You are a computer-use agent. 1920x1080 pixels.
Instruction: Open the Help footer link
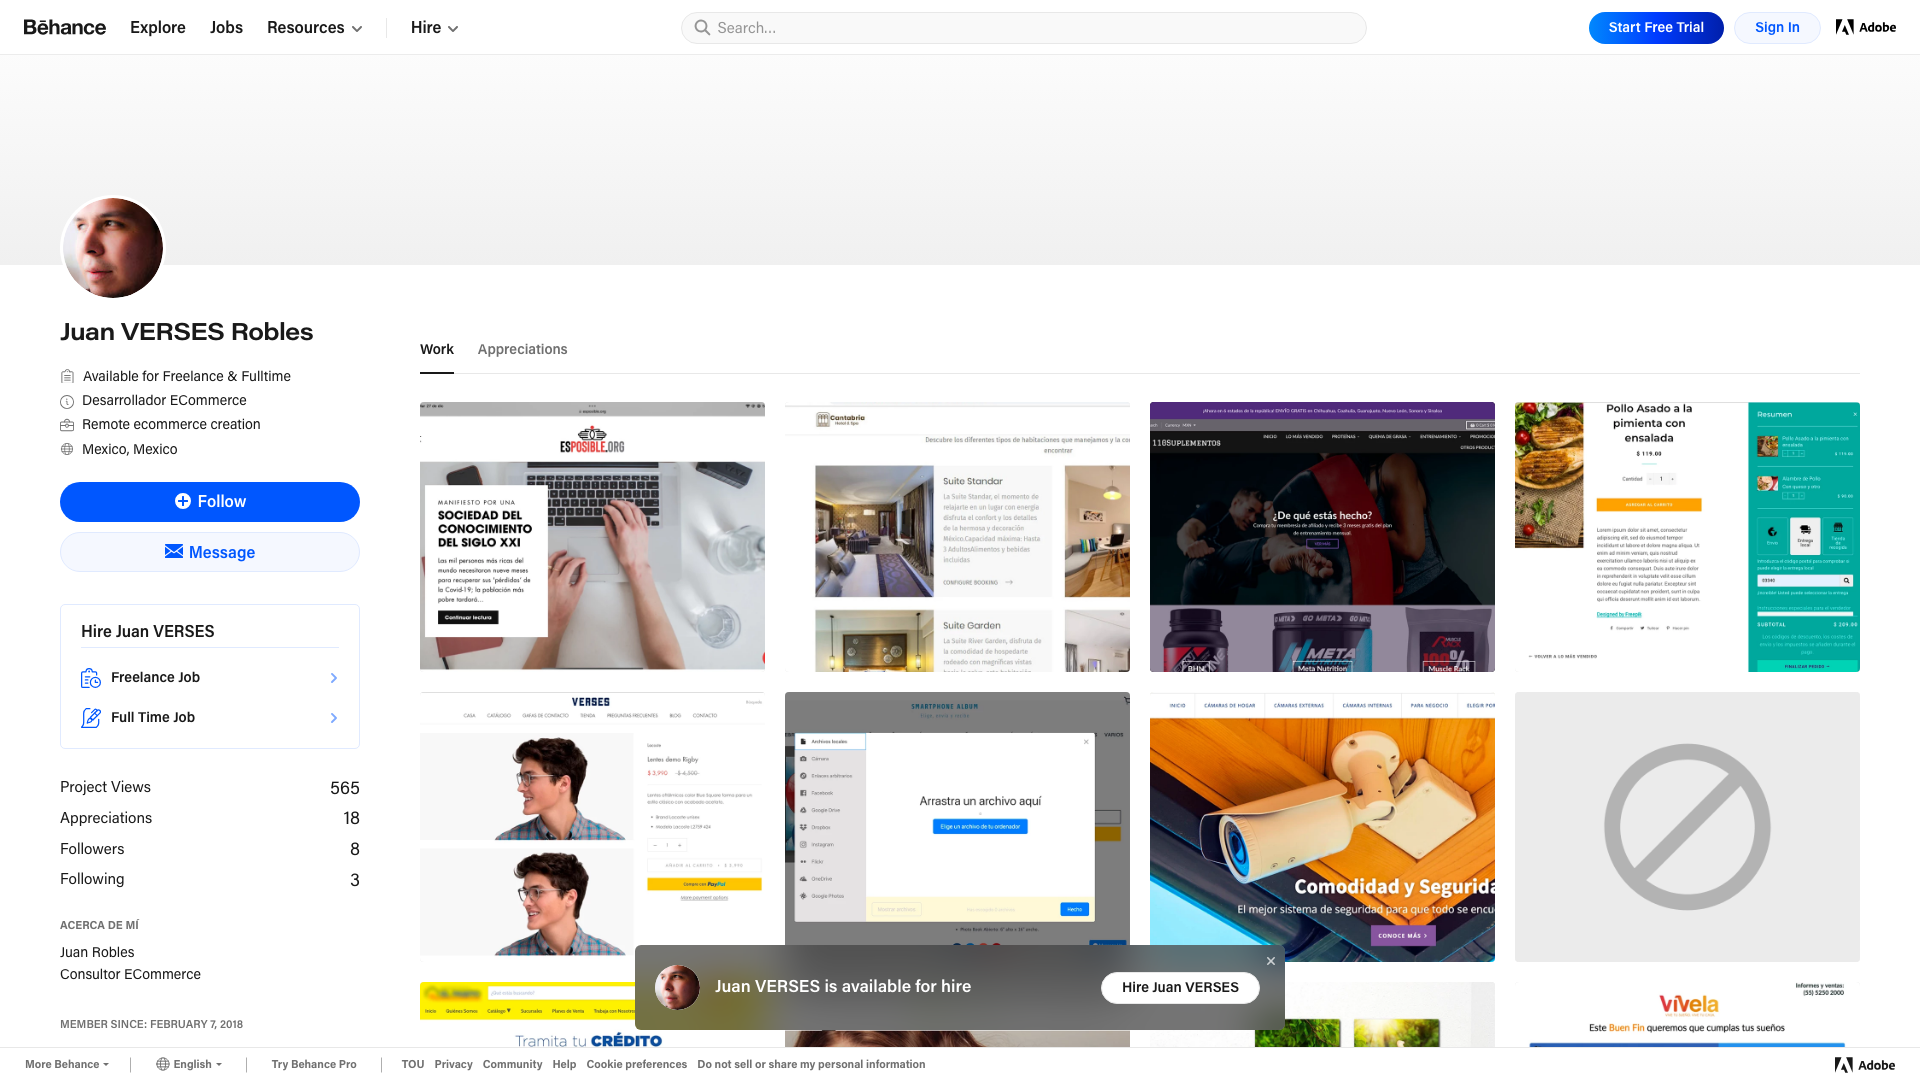[x=564, y=1064]
